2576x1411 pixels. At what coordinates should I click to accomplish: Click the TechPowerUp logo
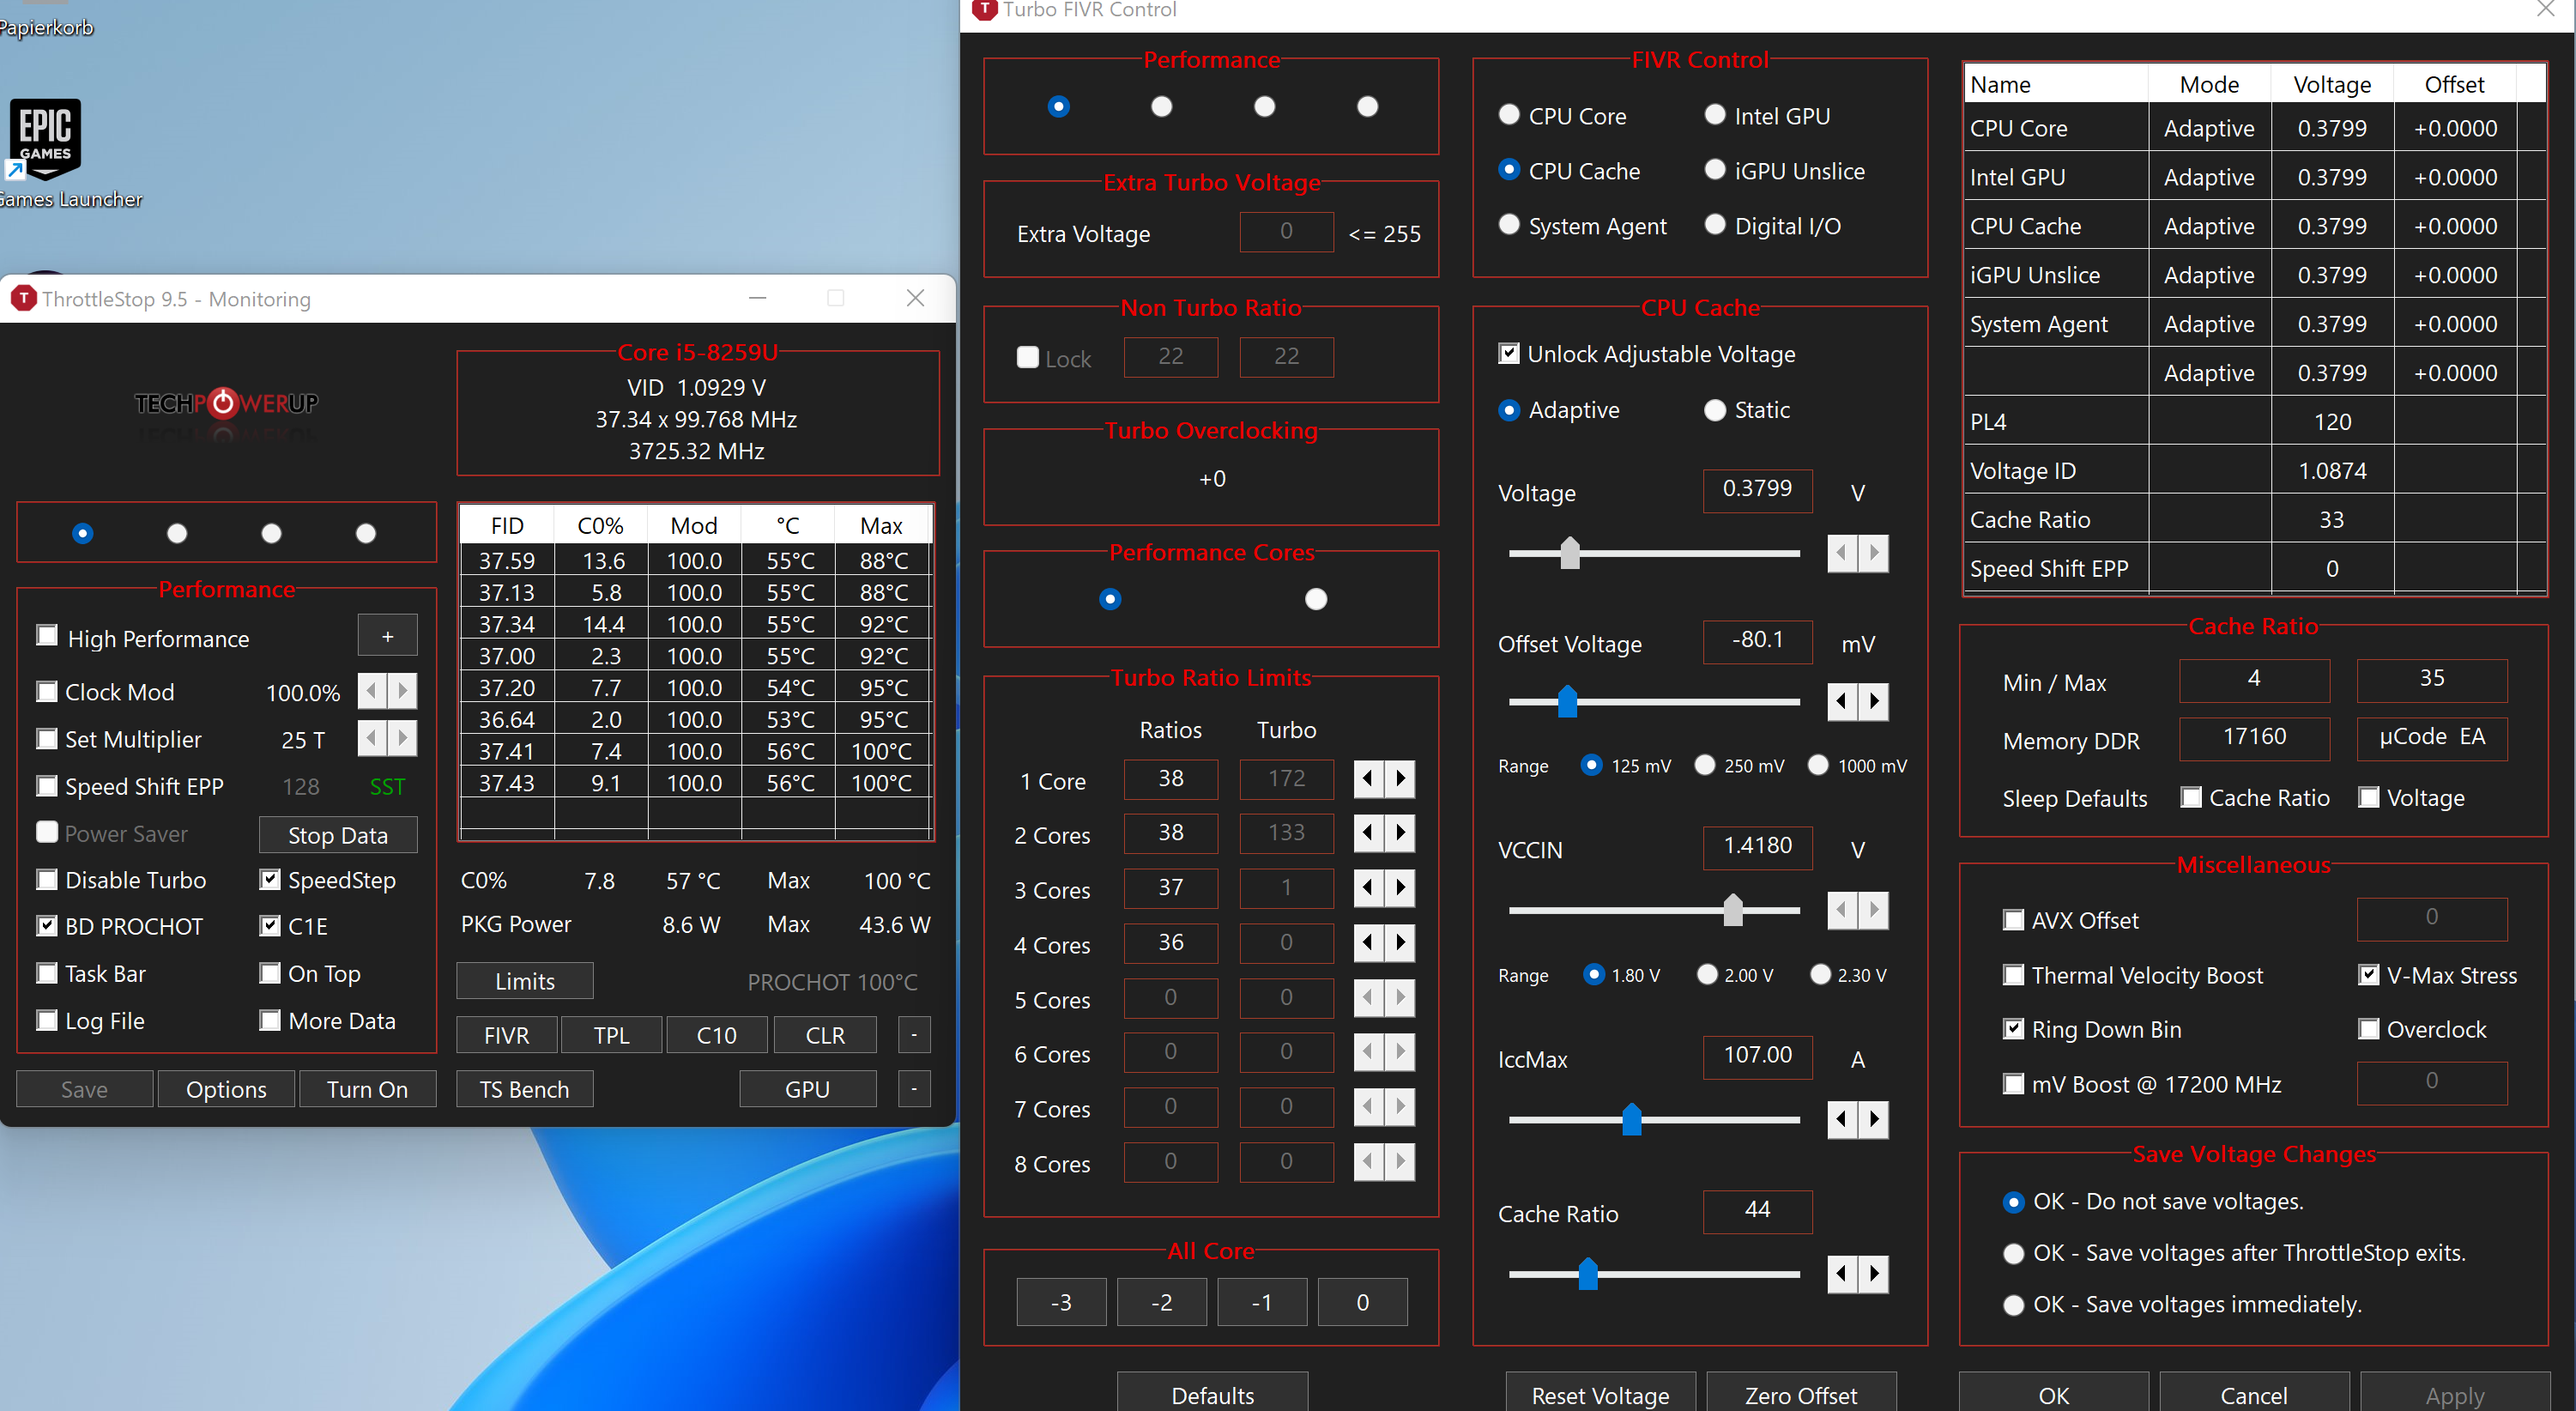(226, 403)
